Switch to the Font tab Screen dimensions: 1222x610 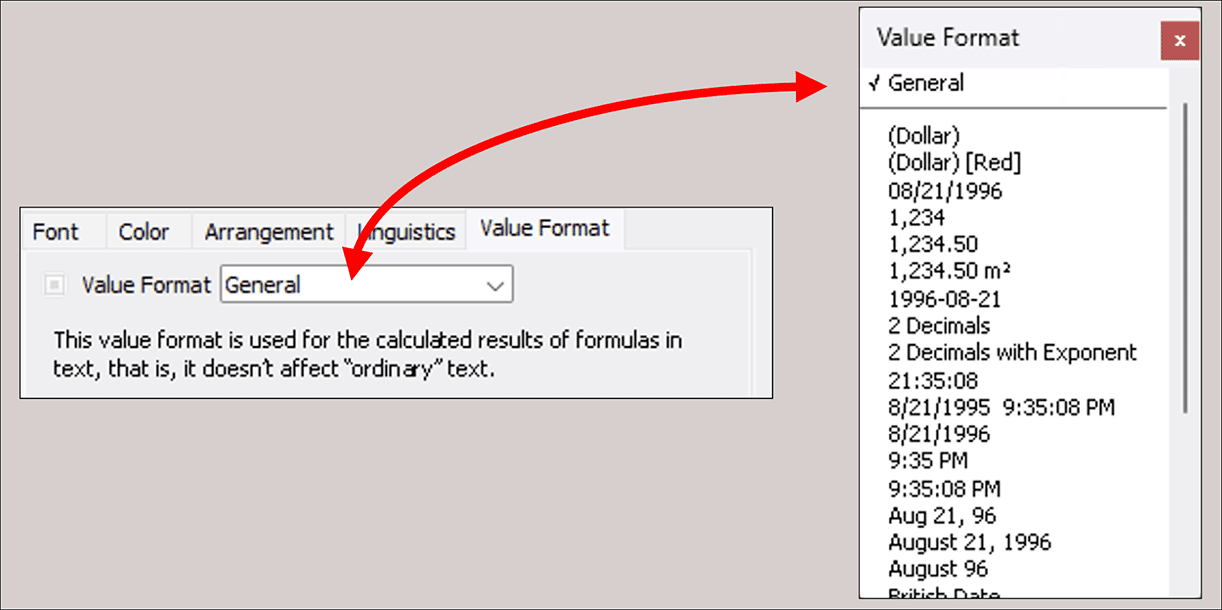pos(56,231)
